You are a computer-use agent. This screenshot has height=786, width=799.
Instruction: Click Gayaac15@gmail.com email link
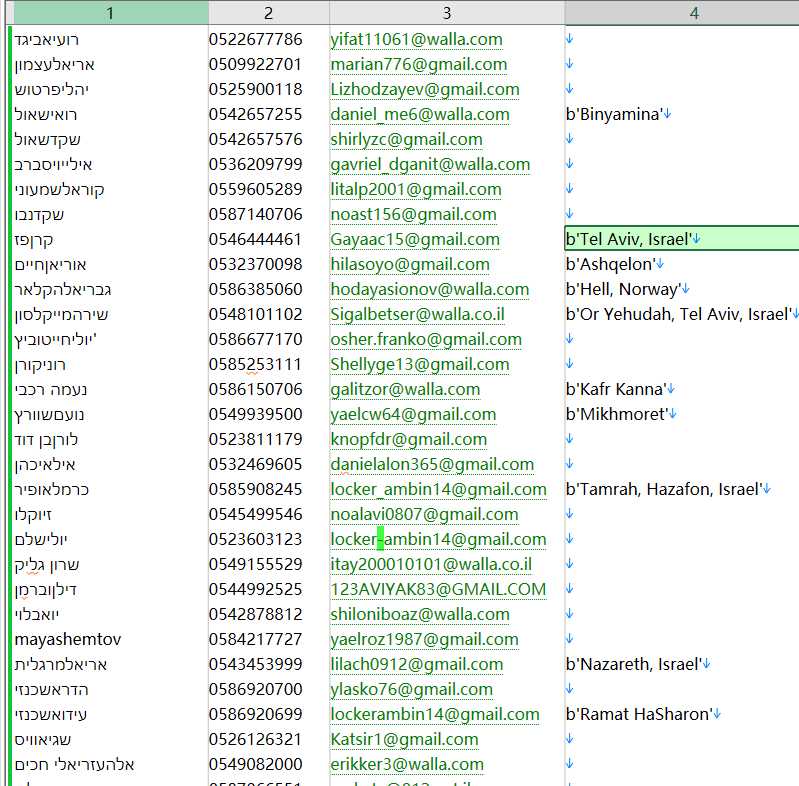pos(415,239)
